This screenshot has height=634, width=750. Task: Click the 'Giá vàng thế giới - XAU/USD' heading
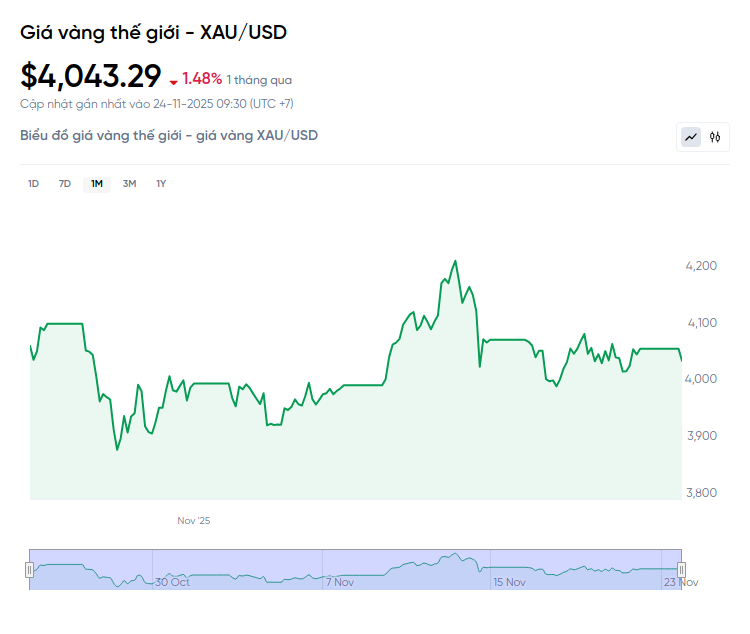pyautogui.click(x=153, y=33)
